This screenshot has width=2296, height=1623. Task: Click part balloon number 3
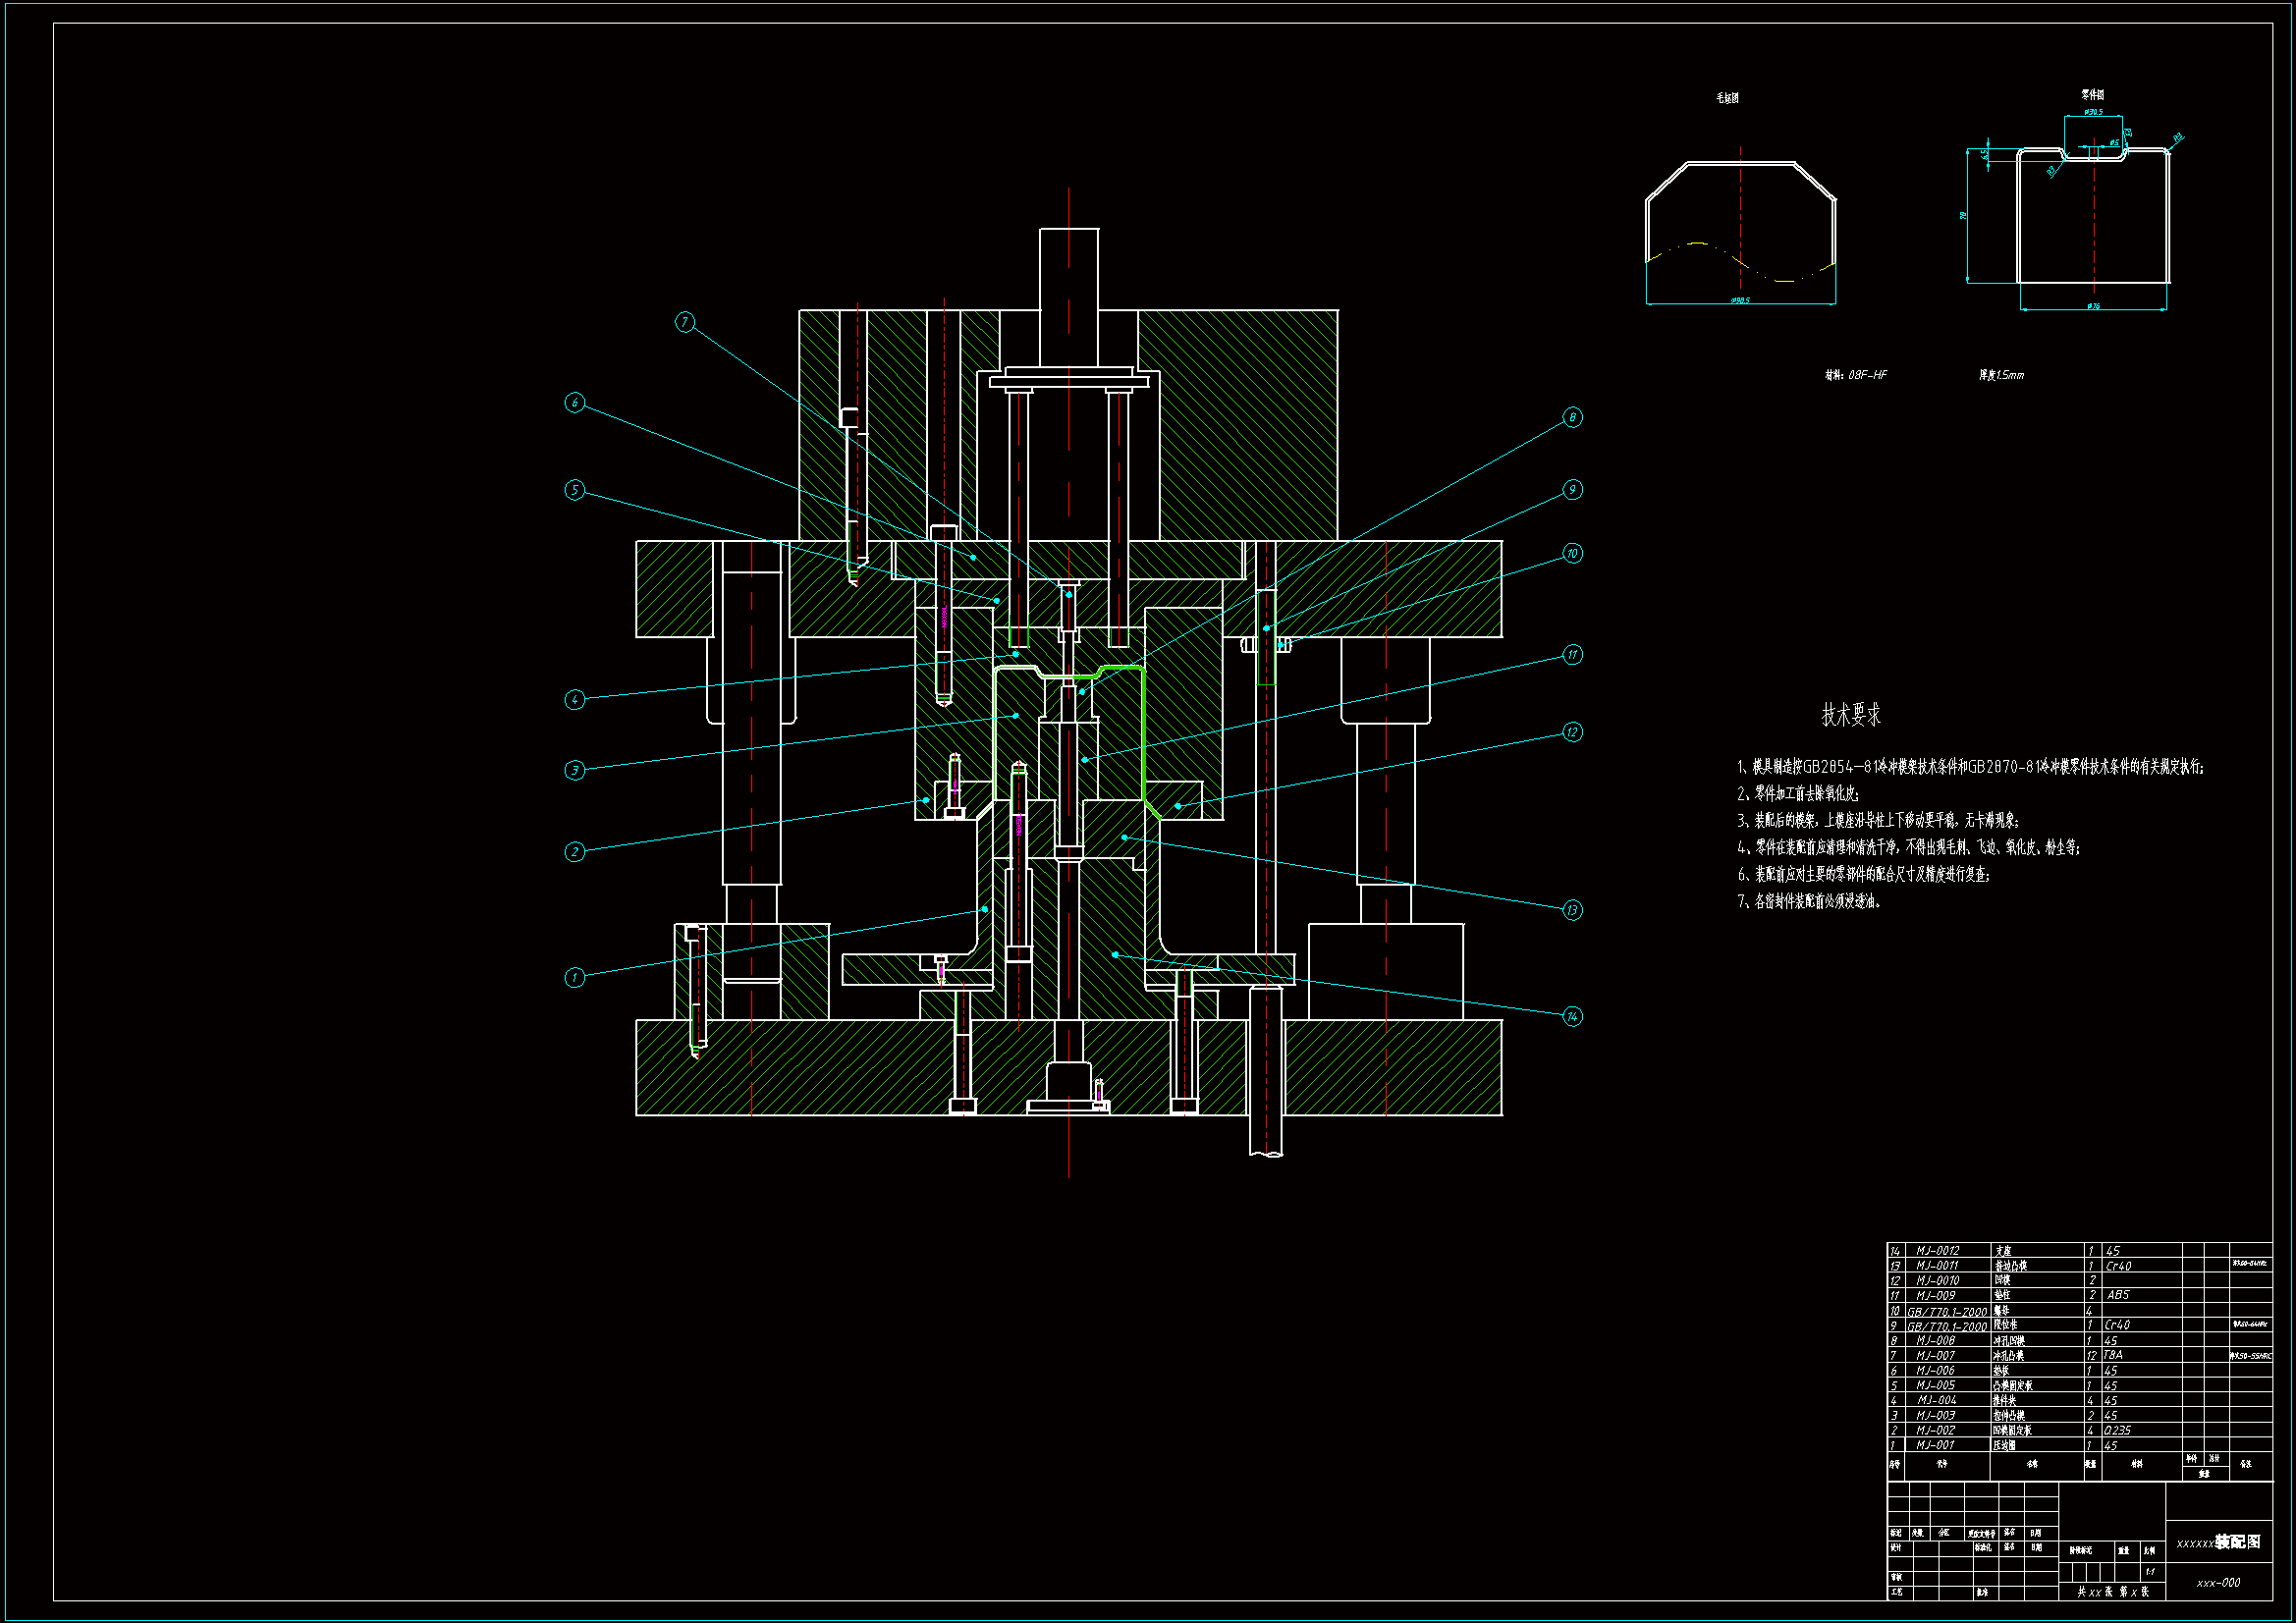coord(574,770)
